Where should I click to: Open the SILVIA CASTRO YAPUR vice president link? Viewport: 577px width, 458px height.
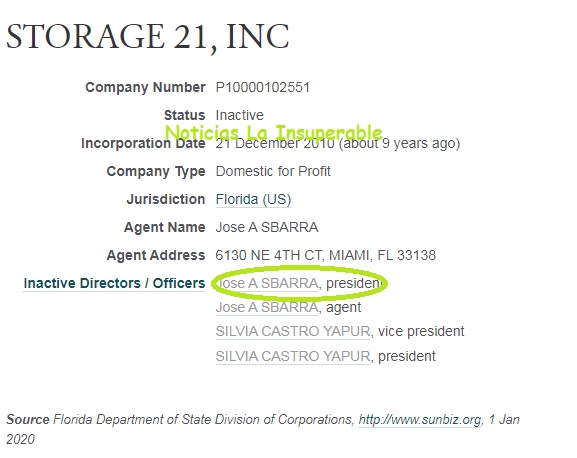[x=293, y=331]
